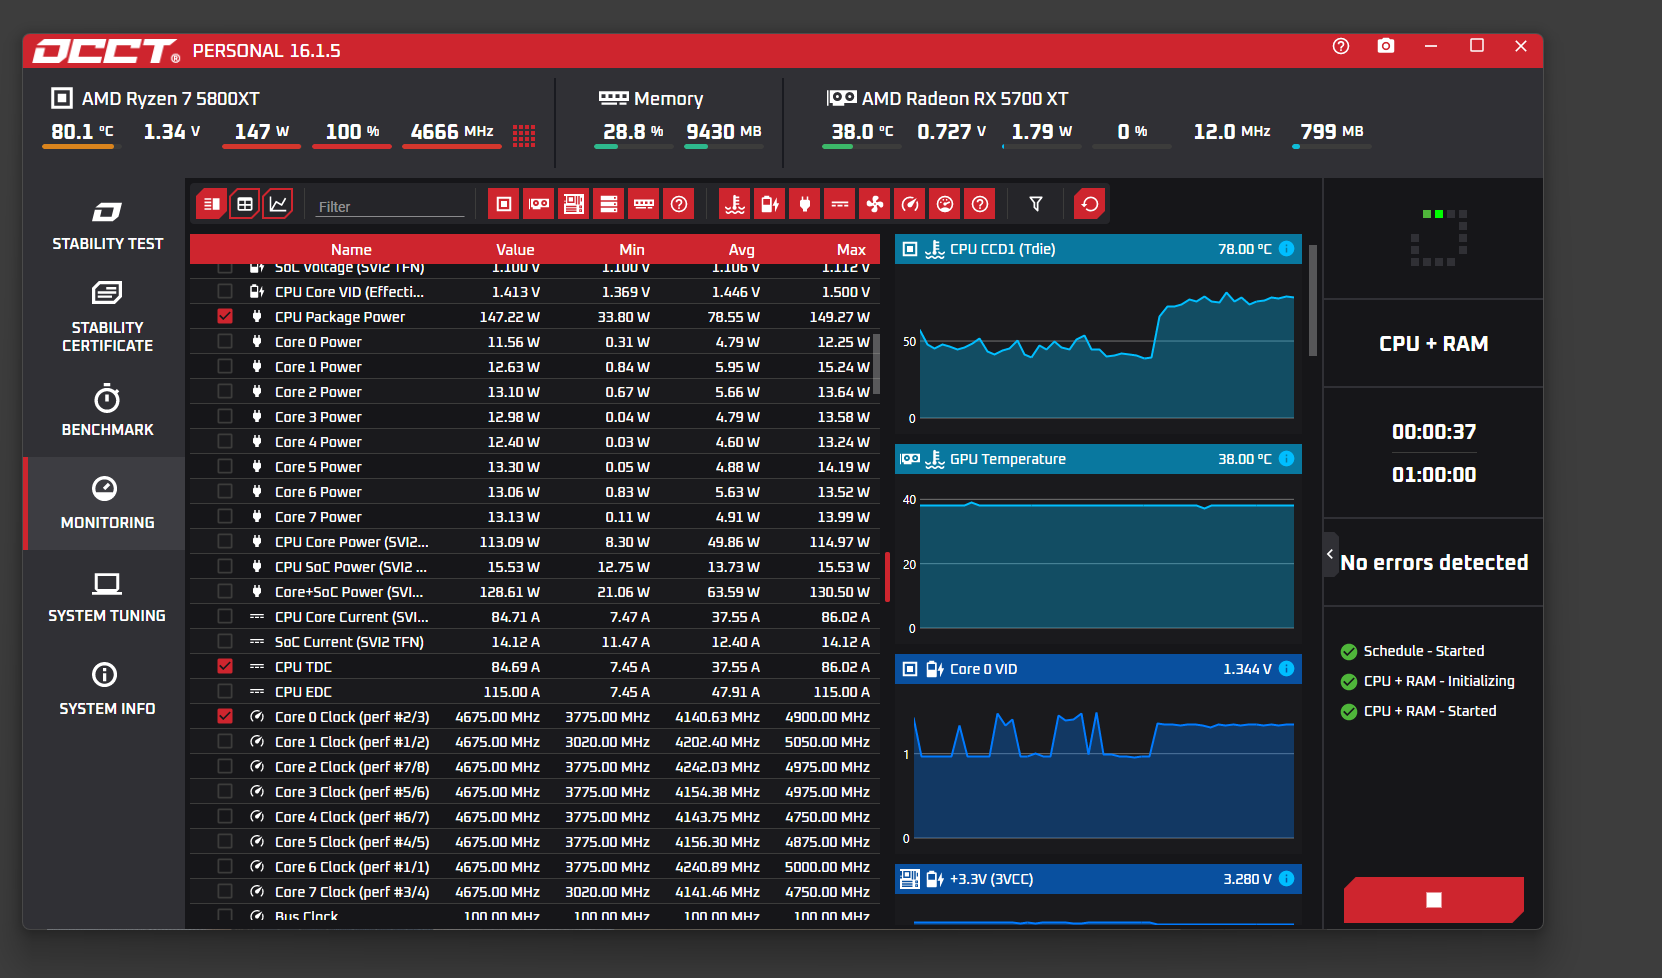
Task: Uncheck the CPU TDC checkbox
Action: 225,666
